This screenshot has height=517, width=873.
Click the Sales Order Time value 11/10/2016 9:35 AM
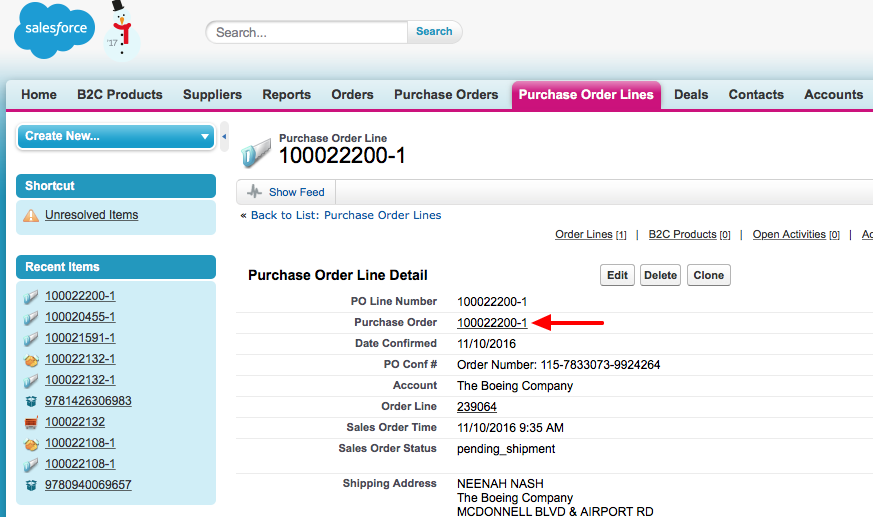pos(511,428)
